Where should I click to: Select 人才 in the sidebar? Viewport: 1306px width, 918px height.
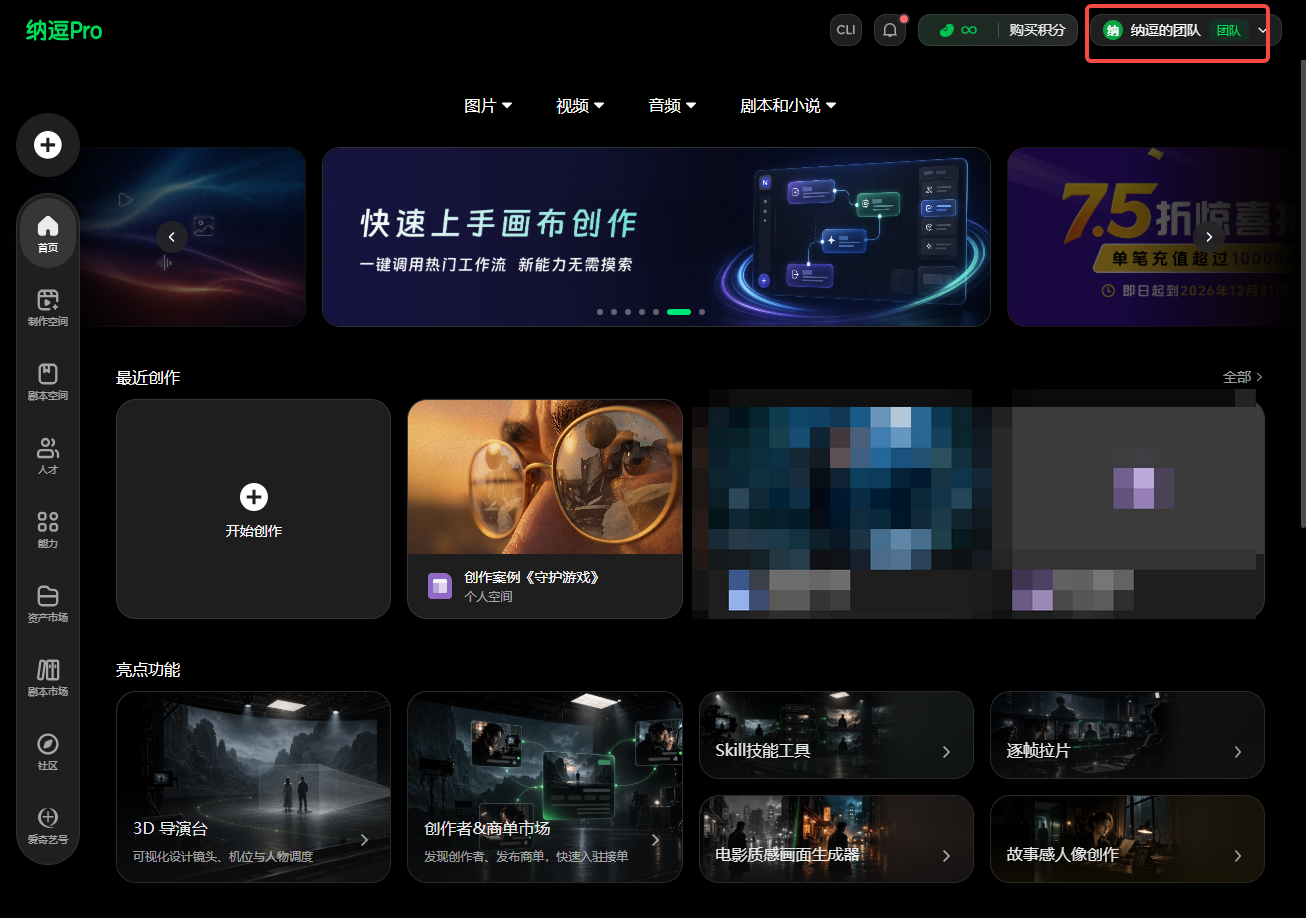pyautogui.click(x=48, y=456)
